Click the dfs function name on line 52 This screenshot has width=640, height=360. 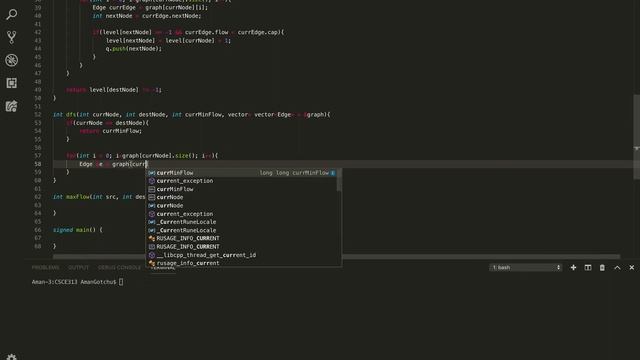tap(71, 115)
